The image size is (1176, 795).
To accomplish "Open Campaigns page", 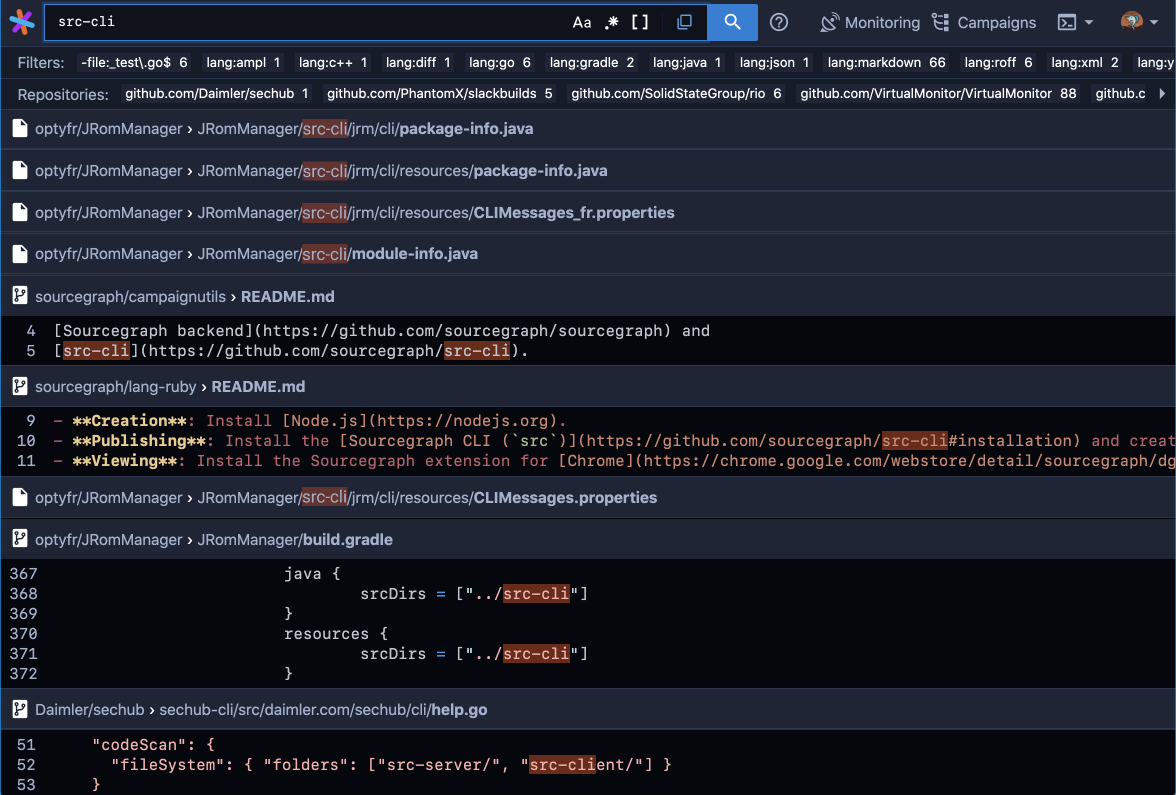I will pos(997,22).
